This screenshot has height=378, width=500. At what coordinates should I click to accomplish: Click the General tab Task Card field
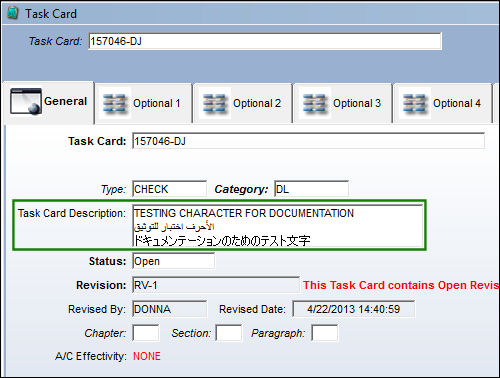click(x=308, y=141)
